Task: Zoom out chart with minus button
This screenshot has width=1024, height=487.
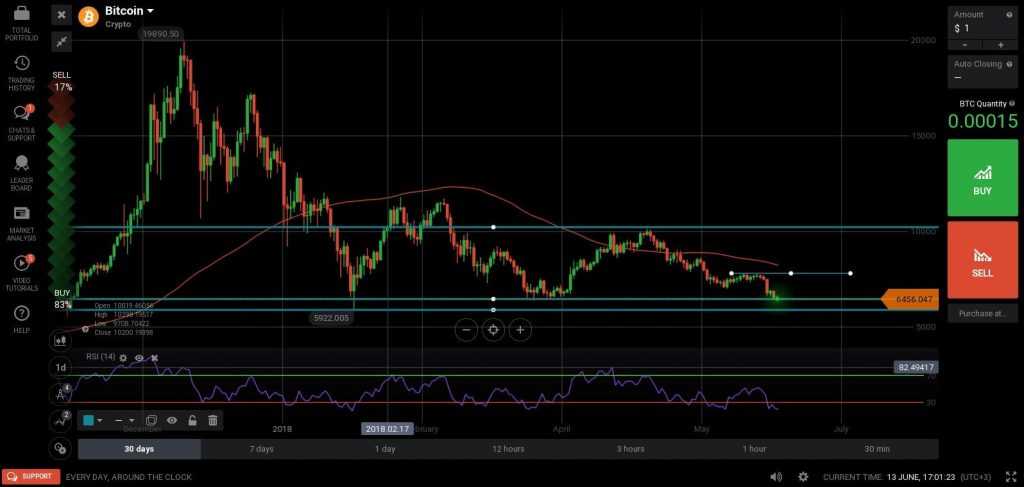Action: point(466,330)
